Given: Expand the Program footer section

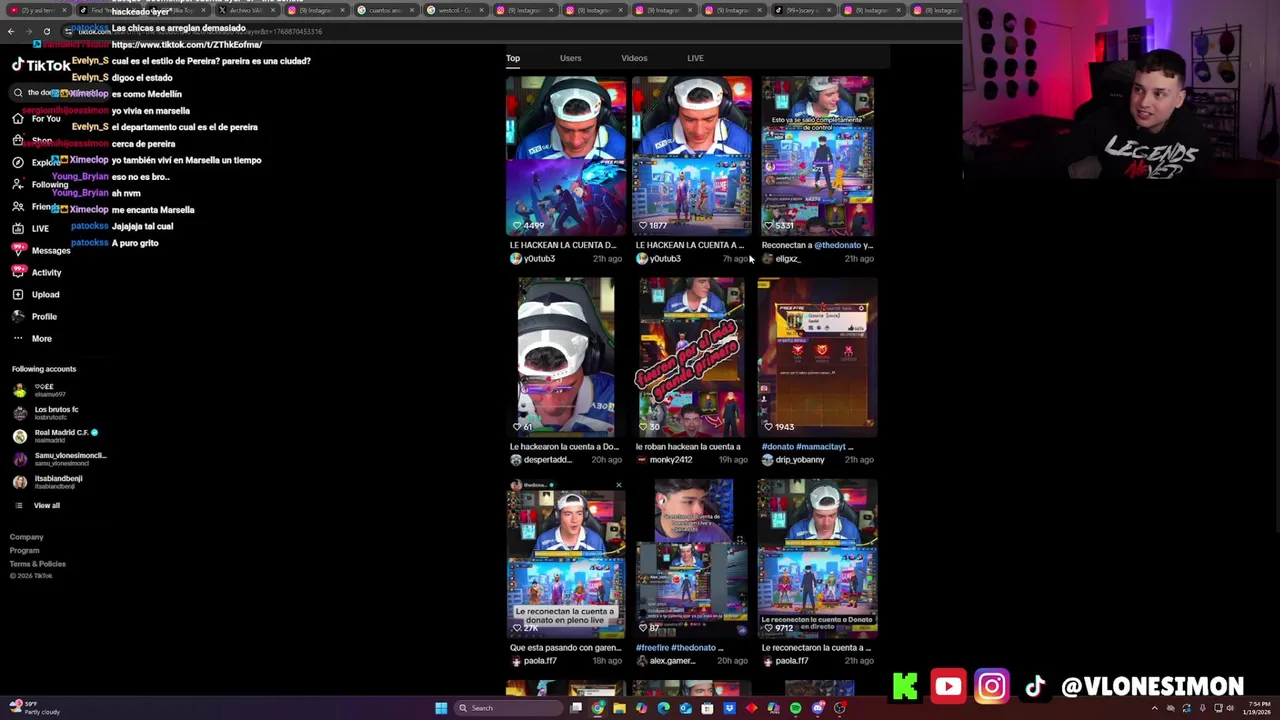Looking at the screenshot, I should (25, 551).
